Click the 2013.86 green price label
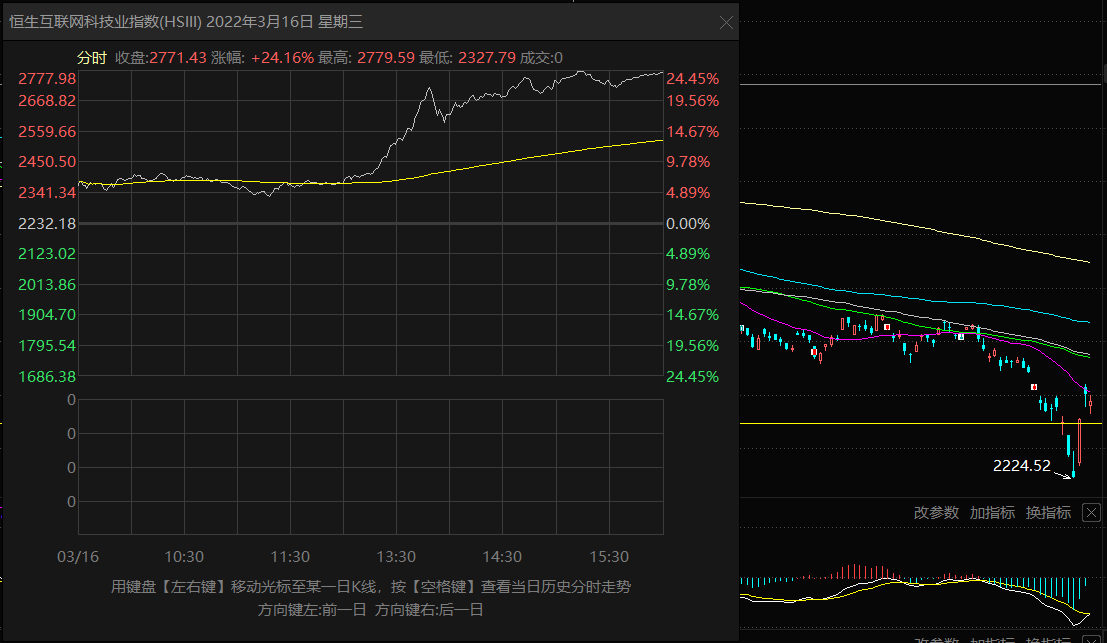 point(47,285)
